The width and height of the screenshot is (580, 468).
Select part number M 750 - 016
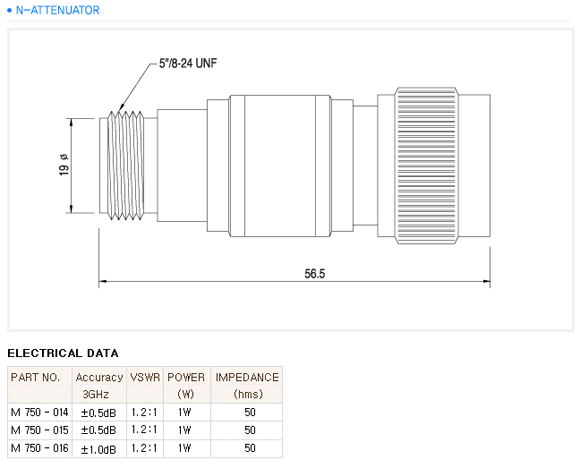click(x=40, y=448)
